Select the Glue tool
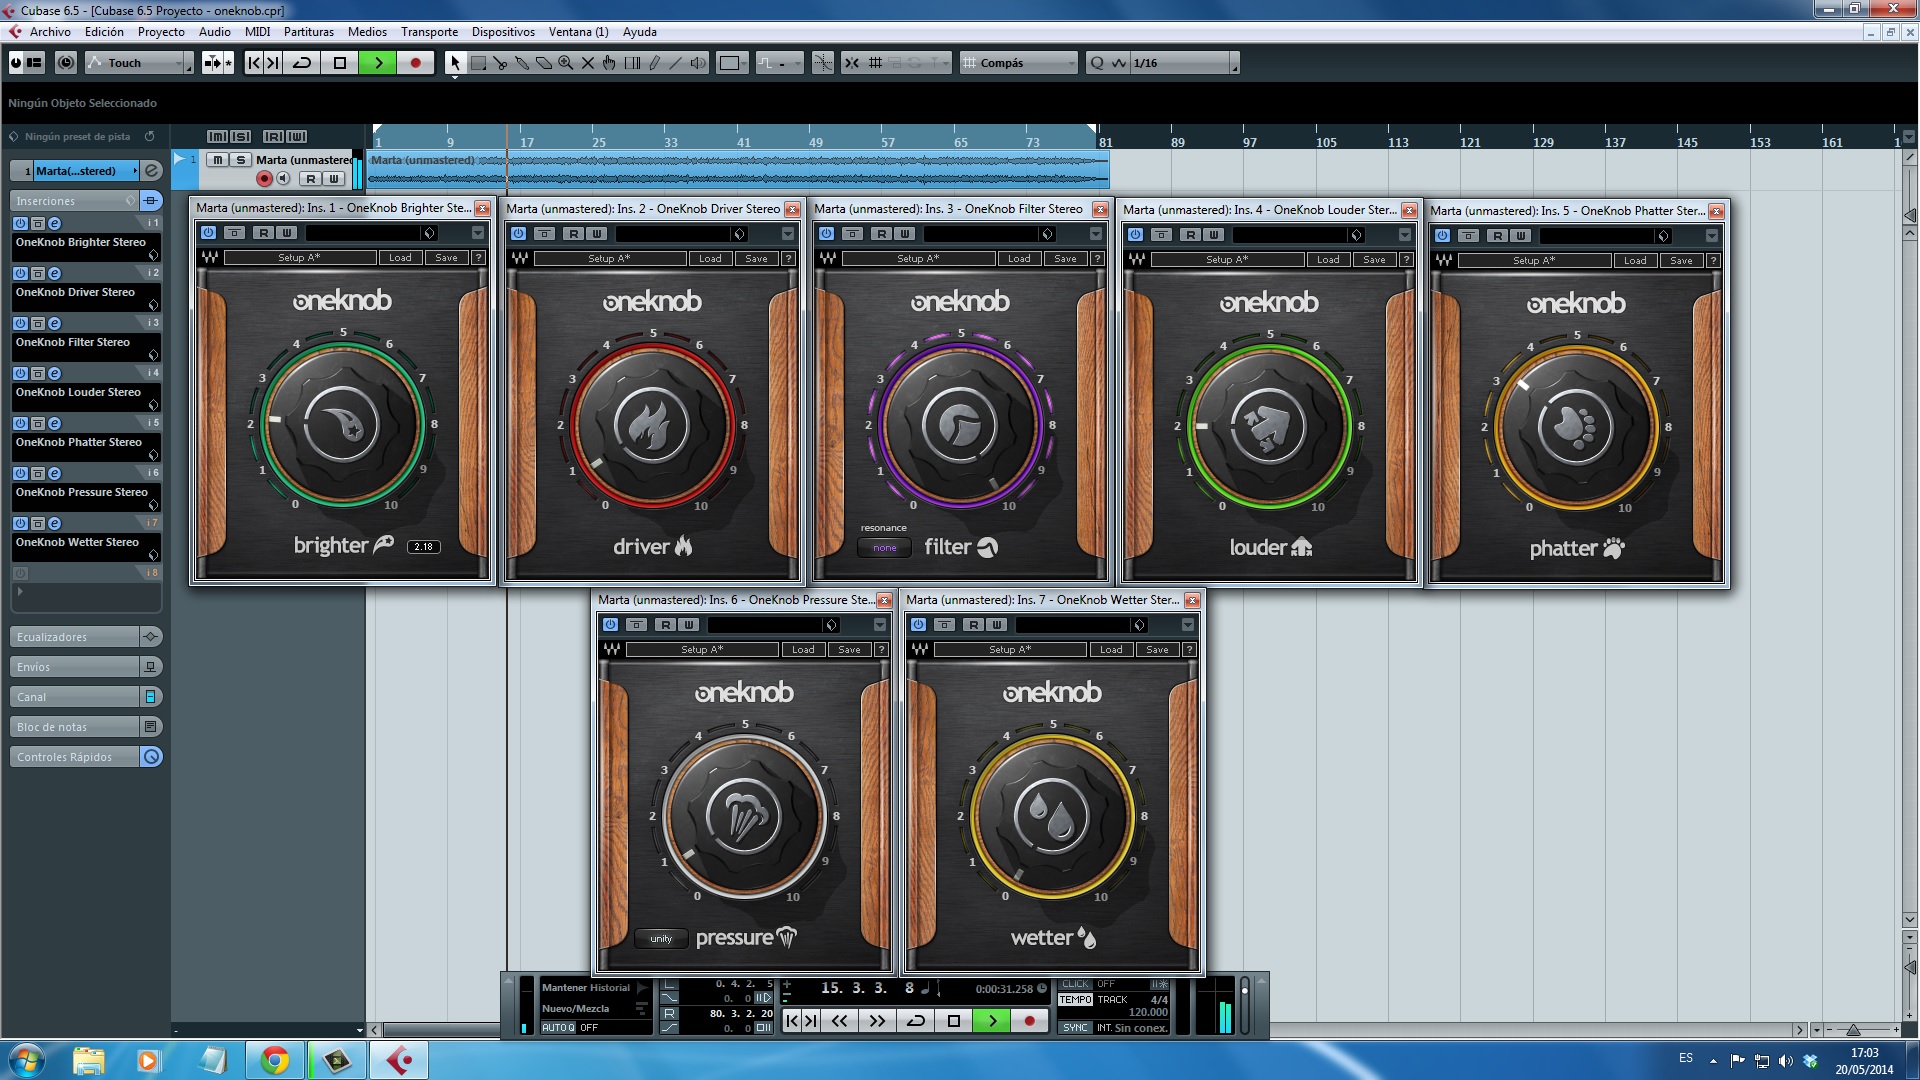 click(x=522, y=63)
